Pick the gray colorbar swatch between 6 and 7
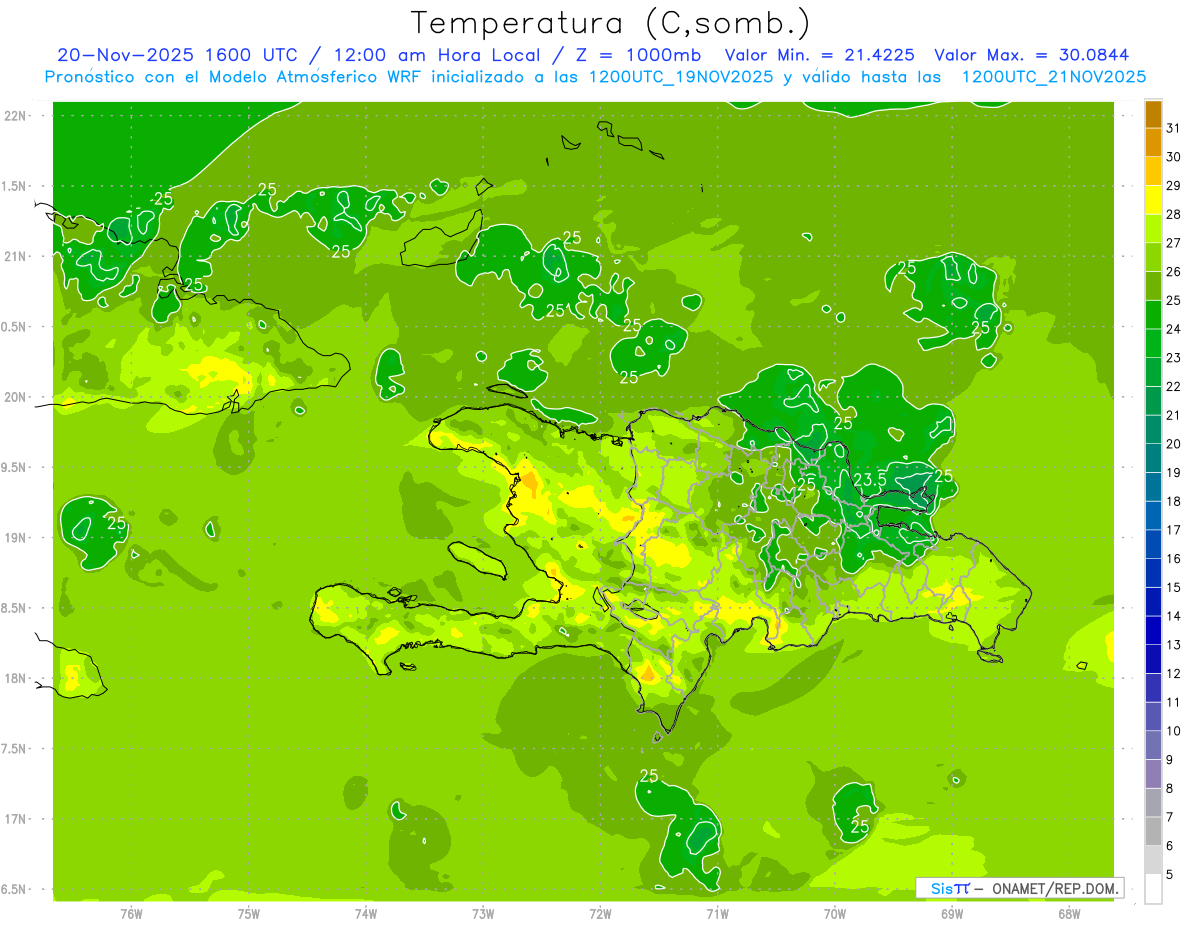Image resolution: width=1200 pixels, height=927 pixels. [x=1153, y=832]
